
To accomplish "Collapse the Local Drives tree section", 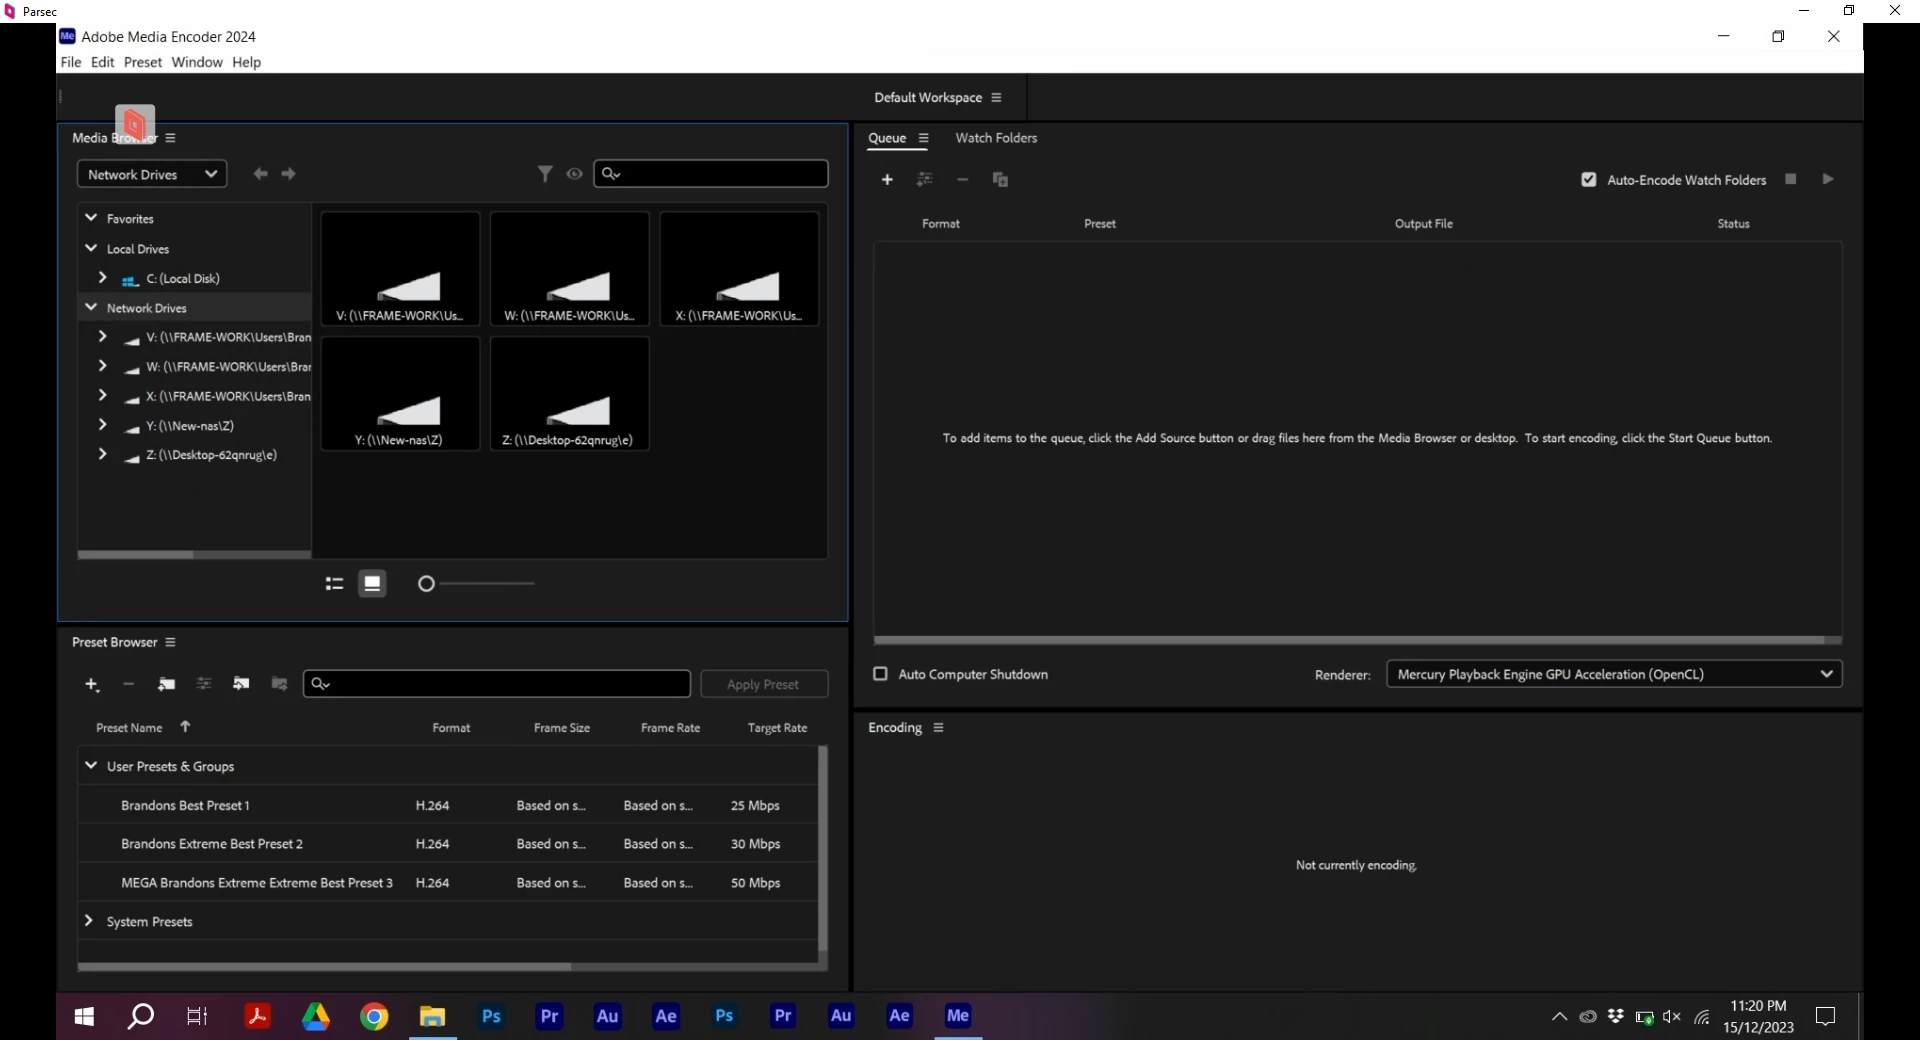I will [91, 248].
